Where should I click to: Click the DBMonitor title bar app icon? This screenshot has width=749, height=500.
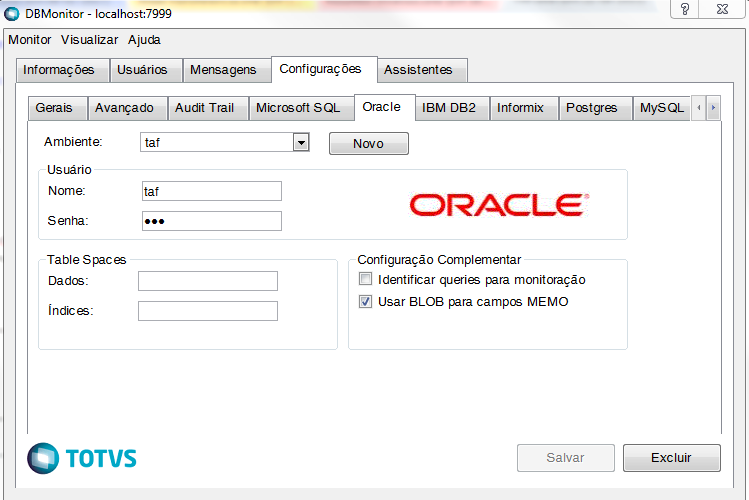[x=11, y=13]
